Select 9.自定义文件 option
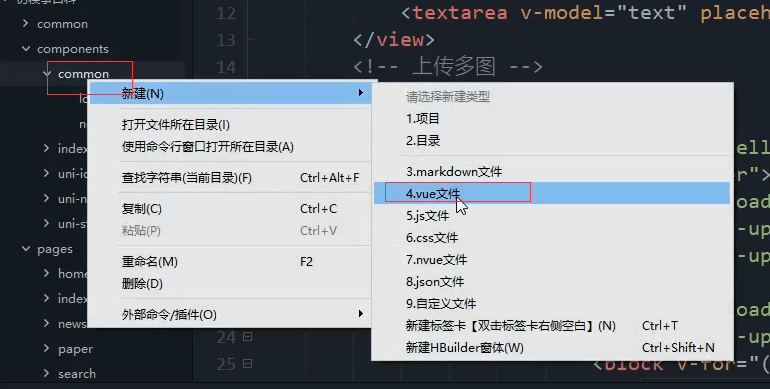 [440, 304]
